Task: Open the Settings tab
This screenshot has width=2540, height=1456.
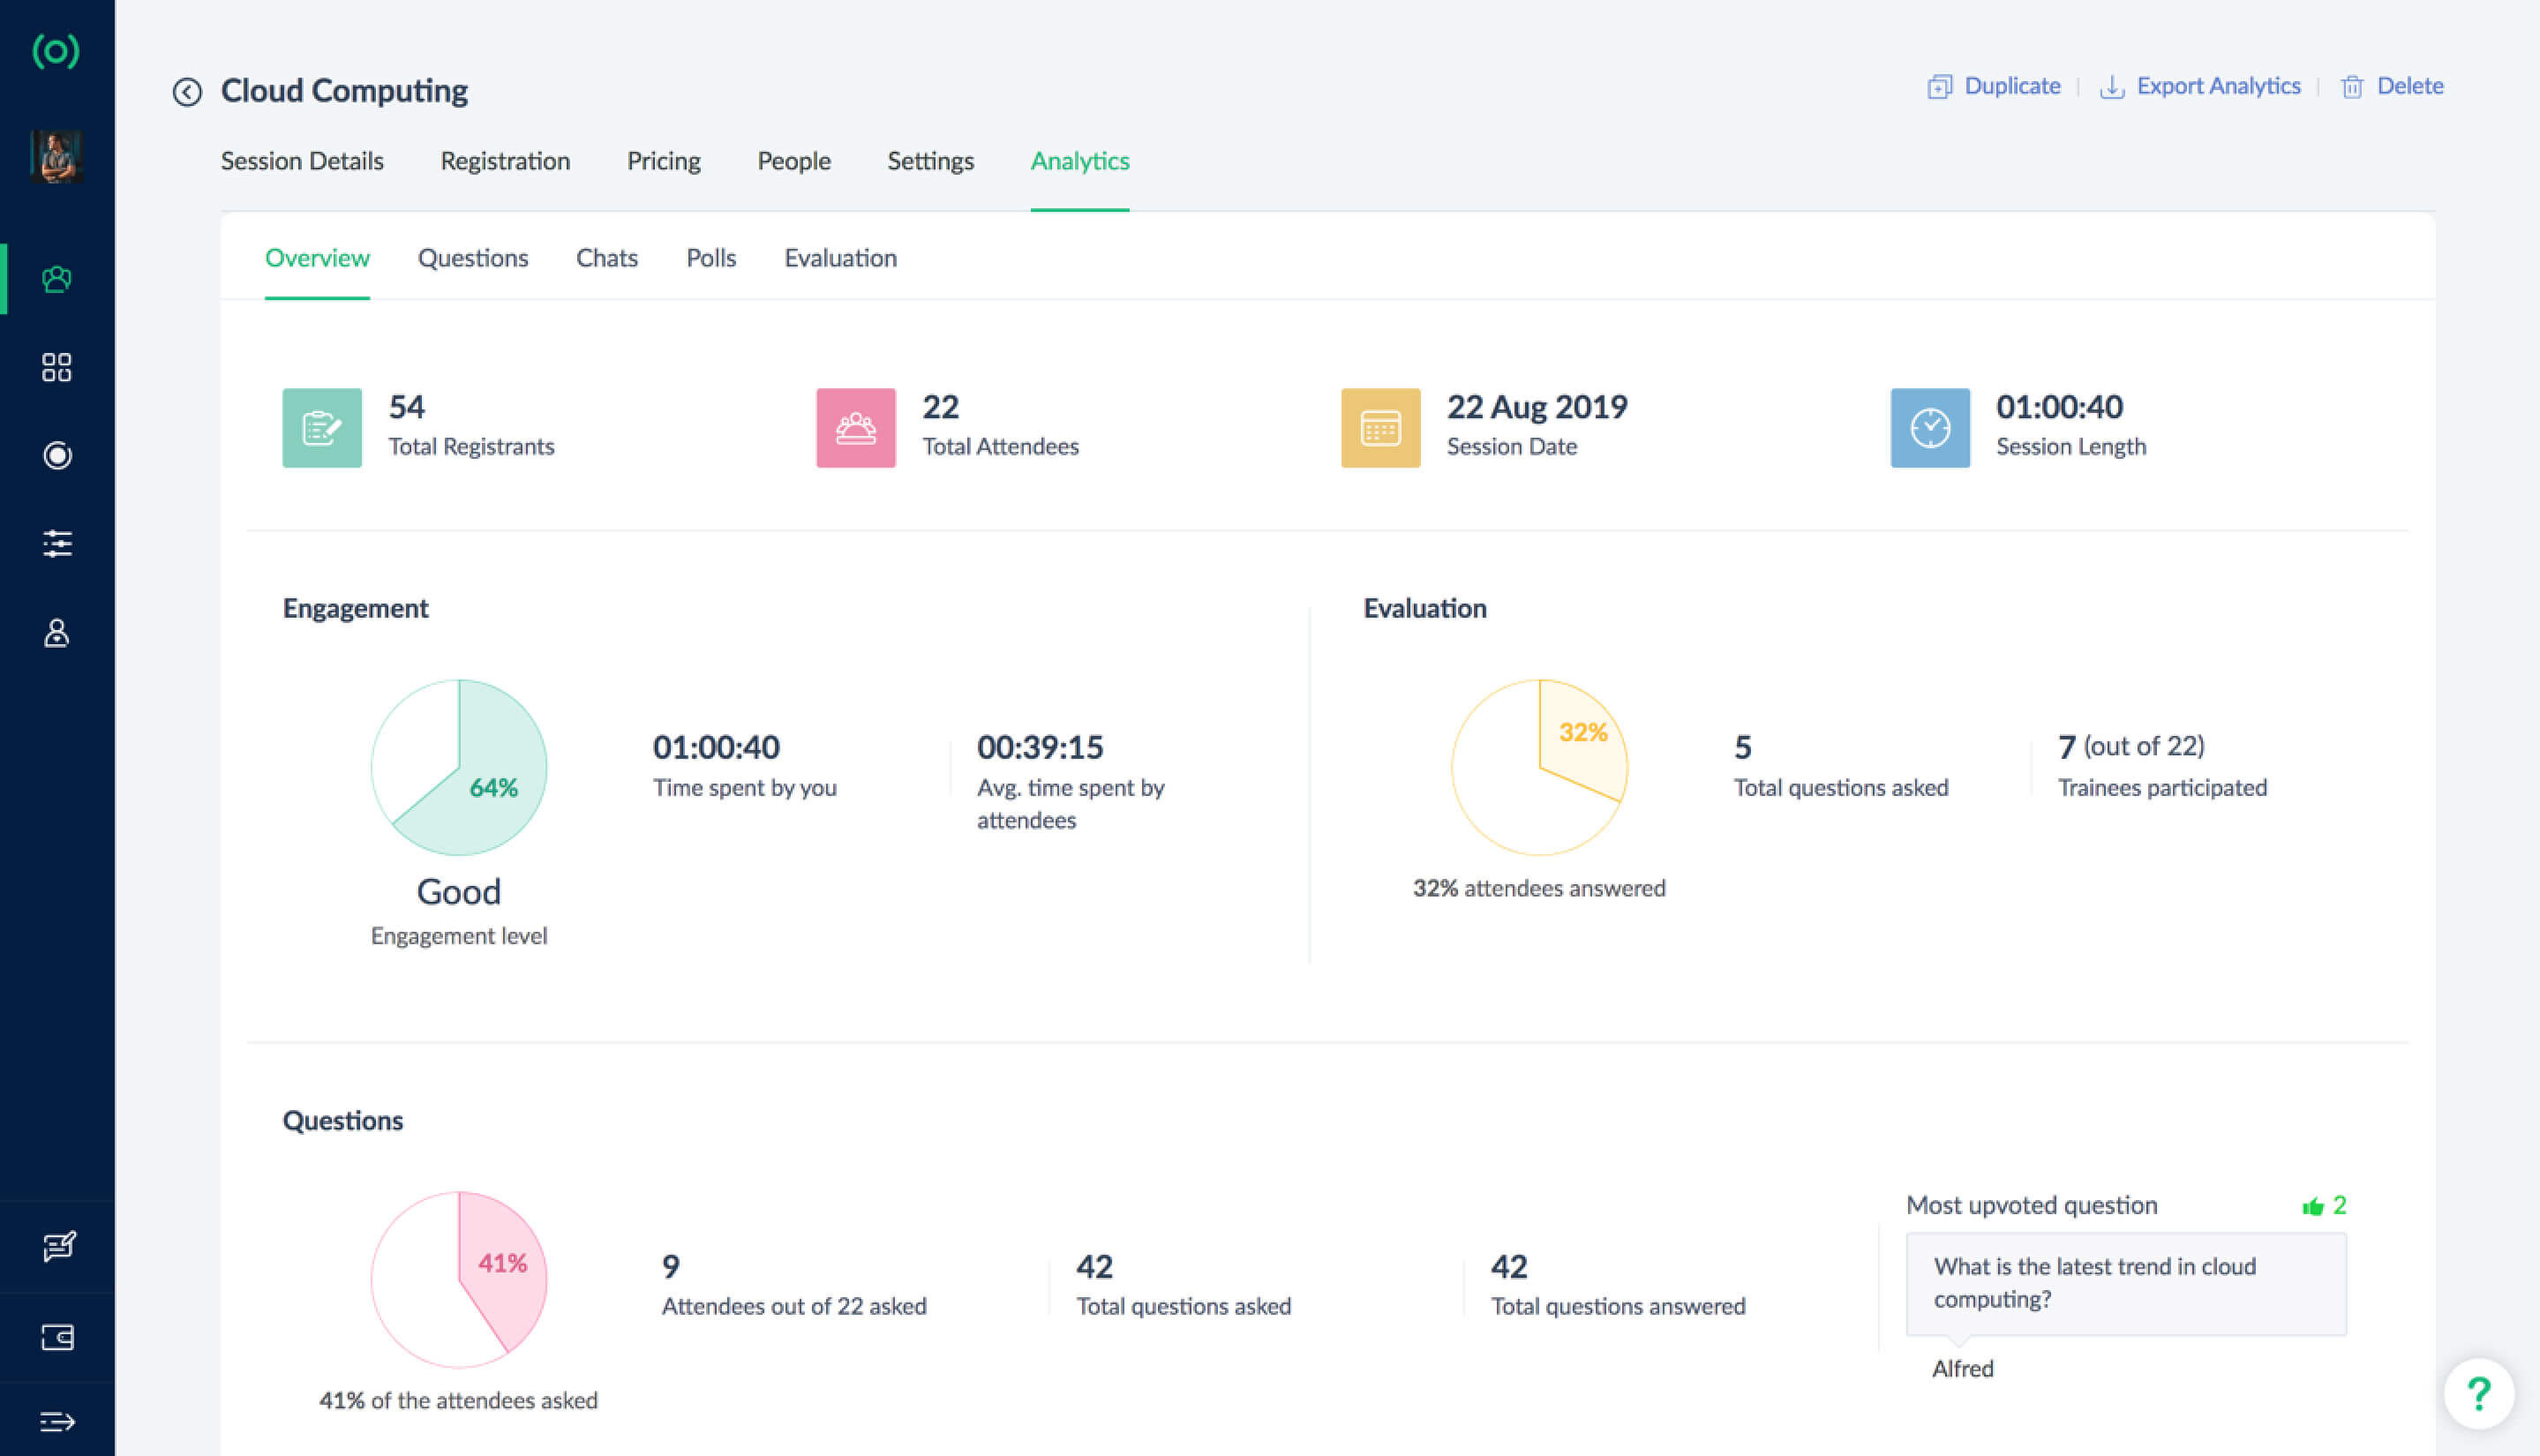Action: tap(930, 161)
